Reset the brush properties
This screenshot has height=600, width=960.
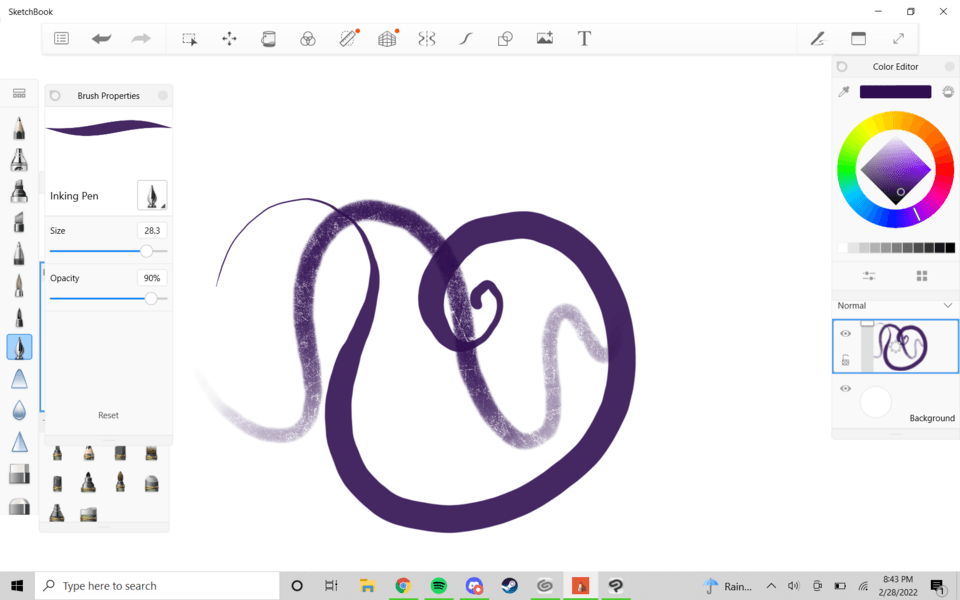click(107, 415)
